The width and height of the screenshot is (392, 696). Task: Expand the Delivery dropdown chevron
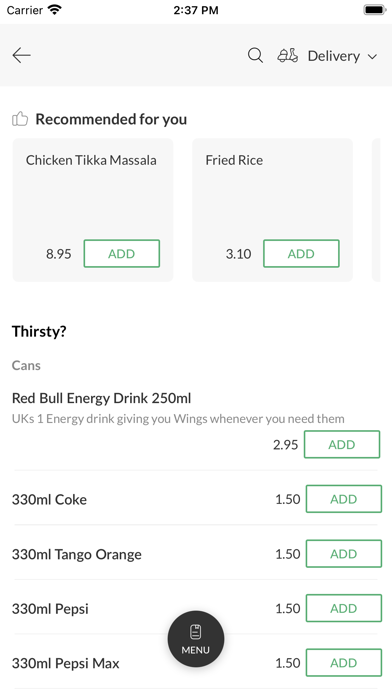click(x=372, y=56)
